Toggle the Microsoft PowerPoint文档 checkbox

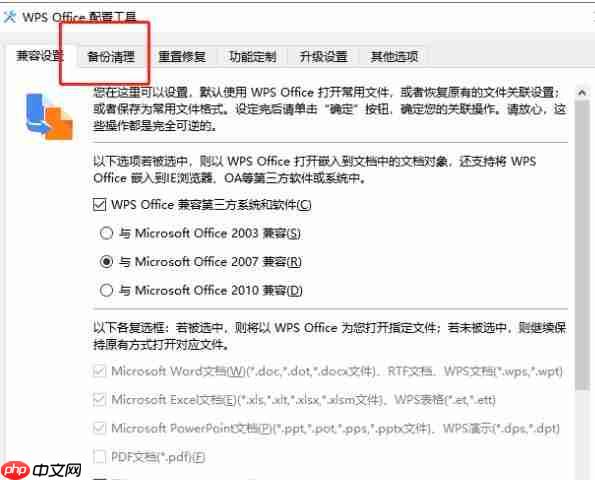(99, 428)
